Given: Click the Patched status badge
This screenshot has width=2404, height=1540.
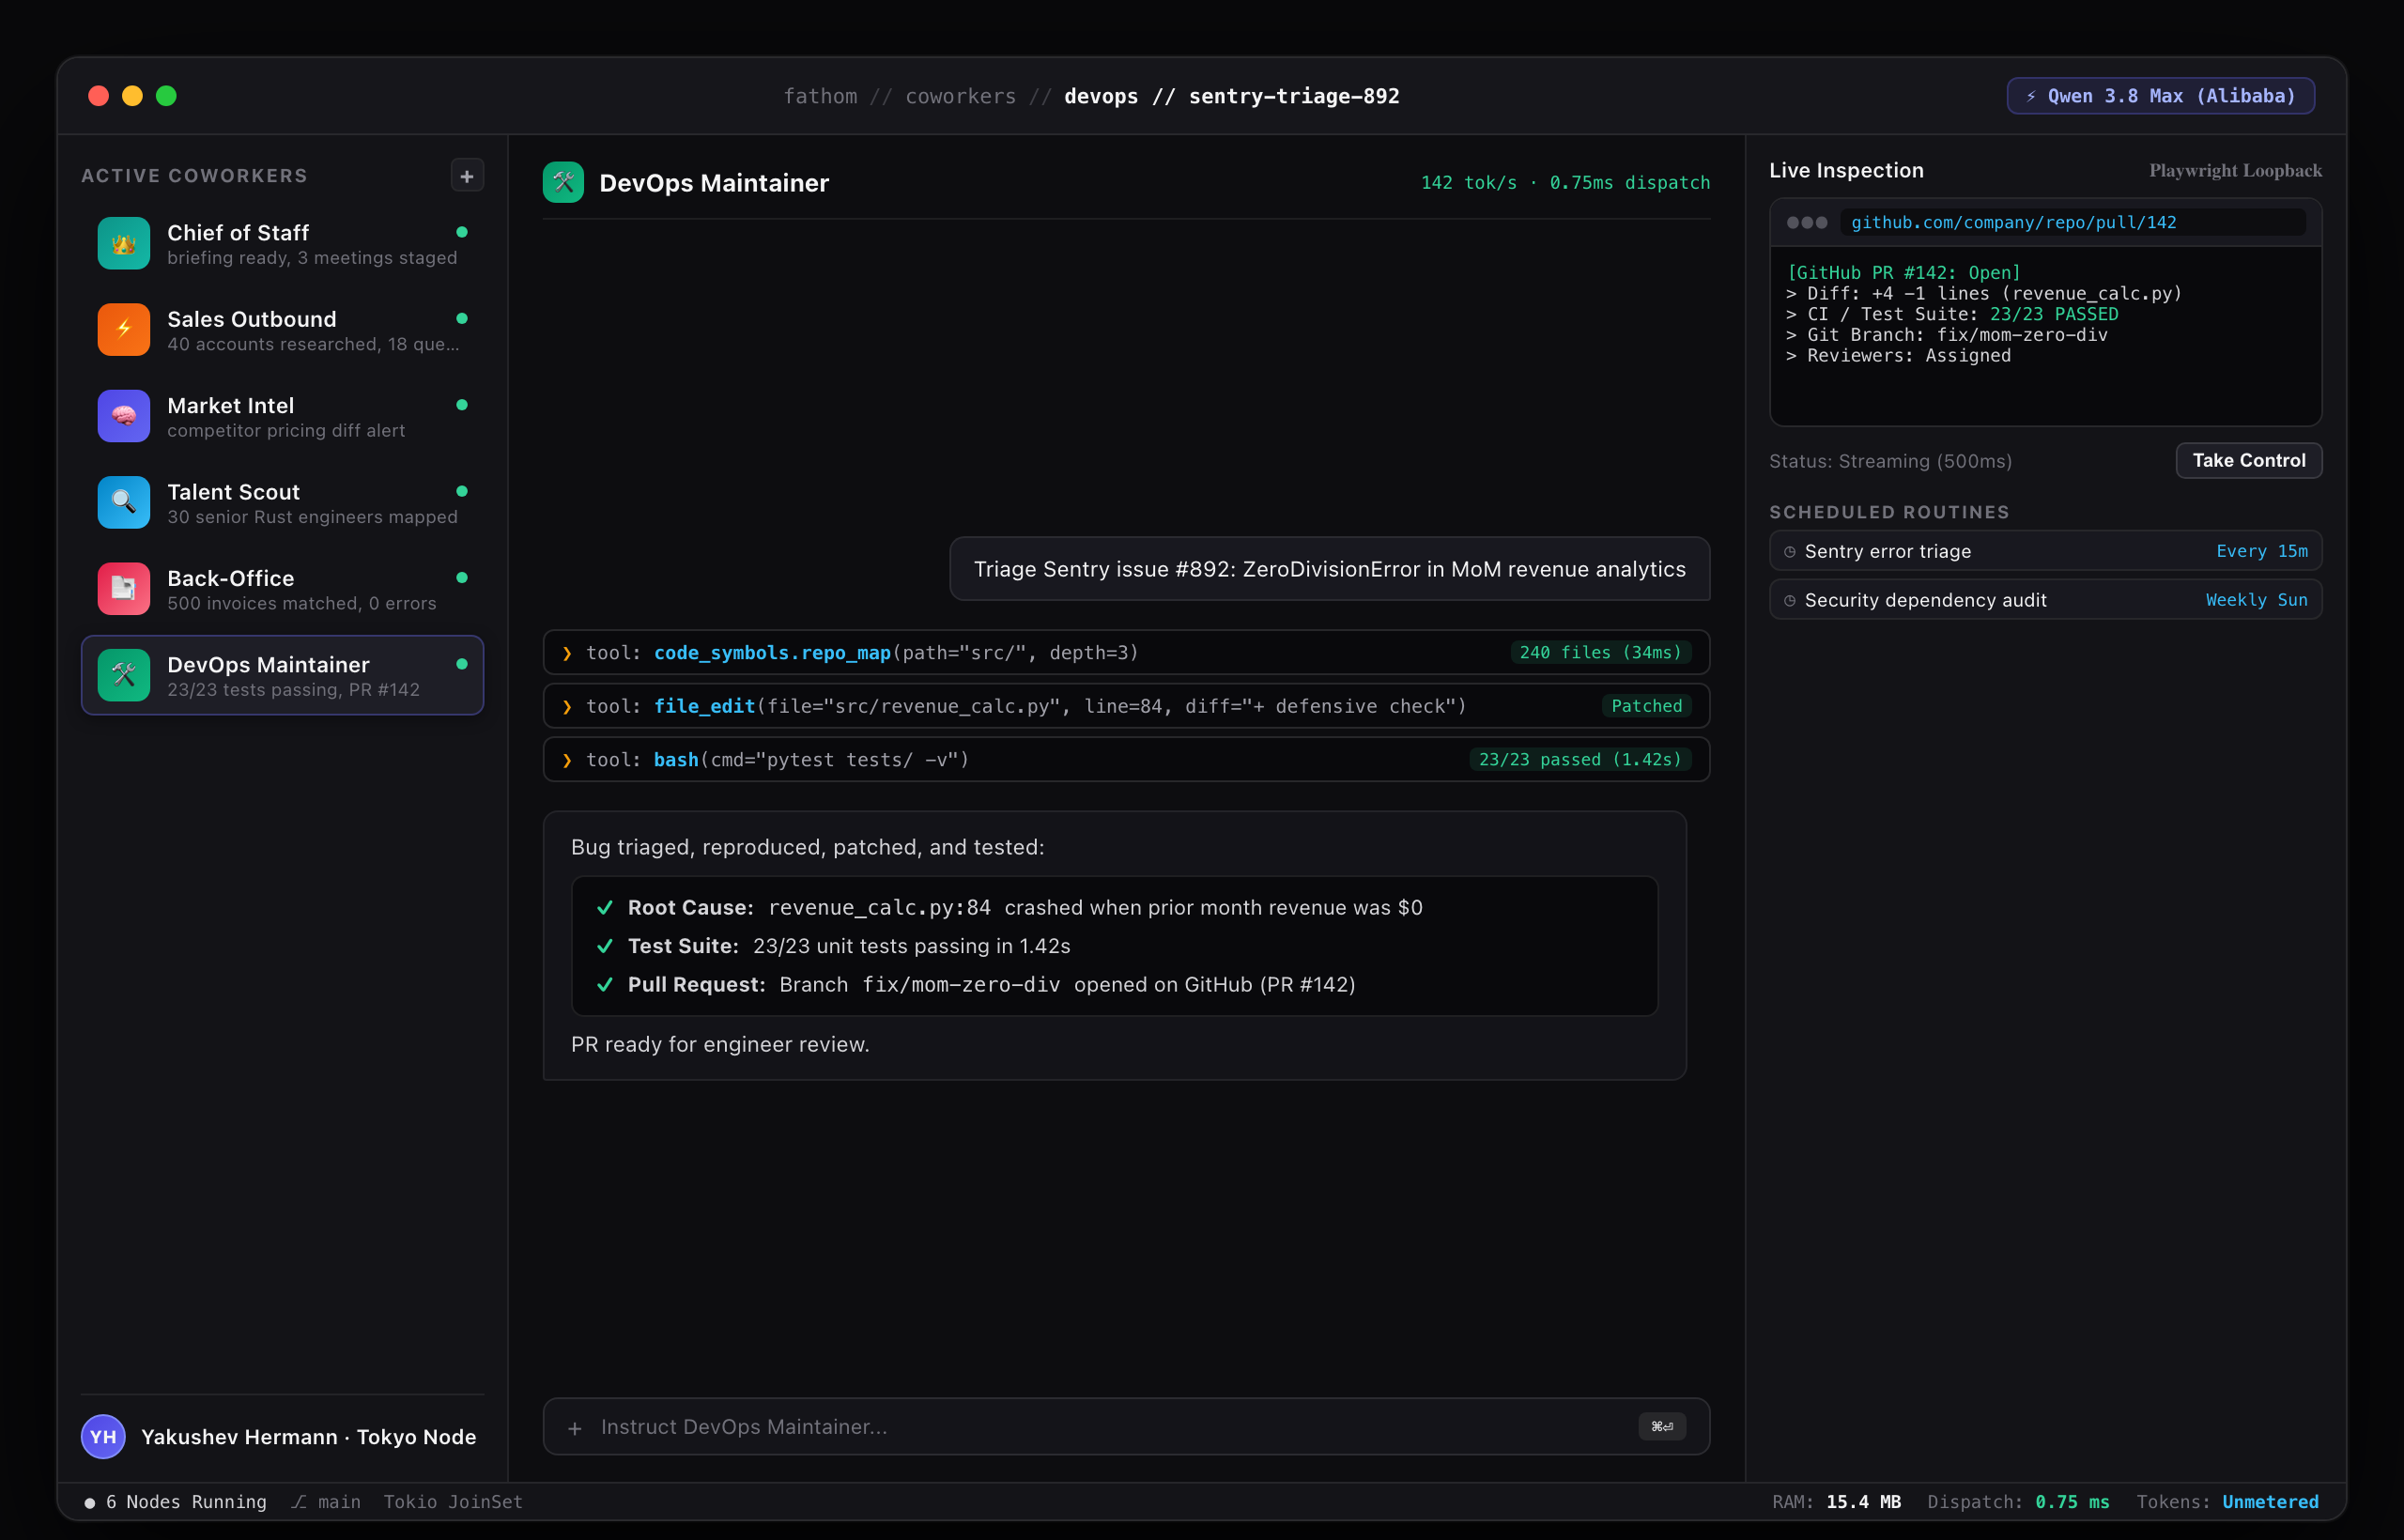Looking at the screenshot, I should [1646, 706].
